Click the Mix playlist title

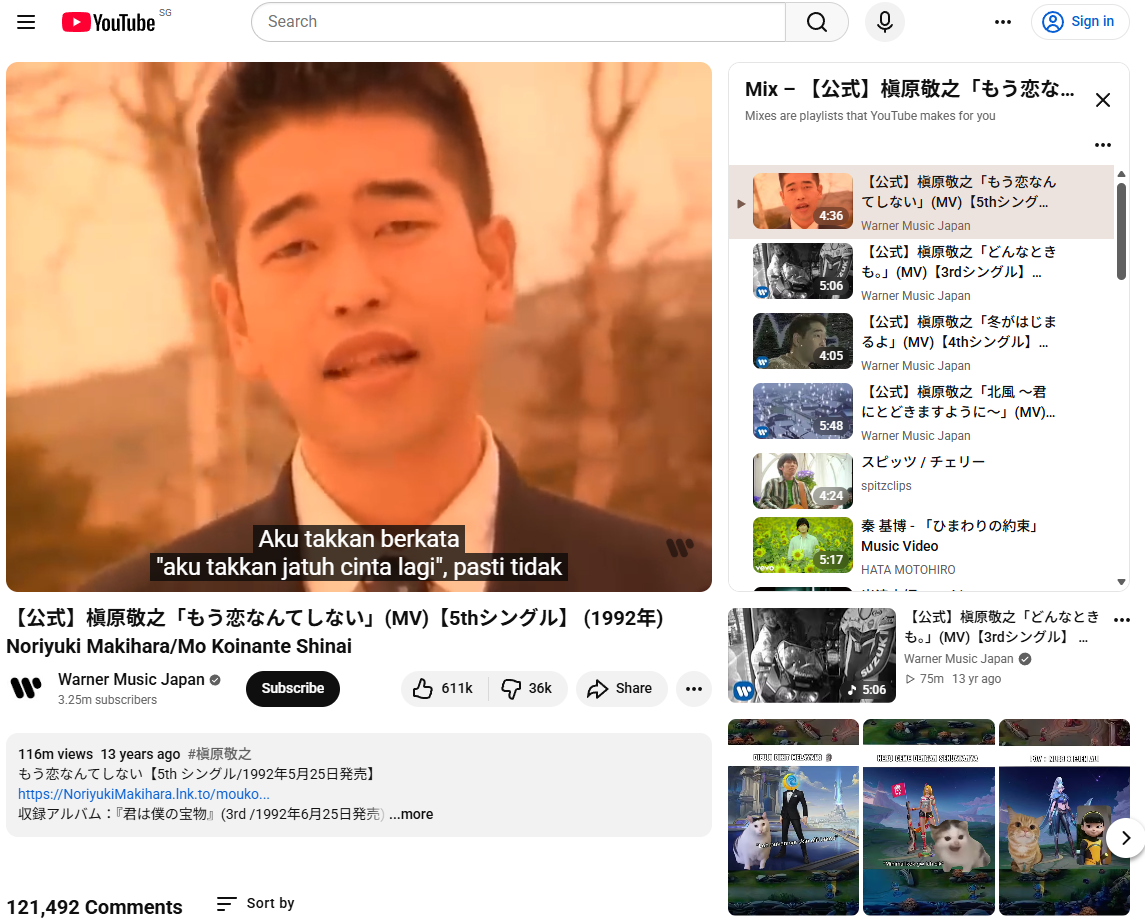point(910,89)
